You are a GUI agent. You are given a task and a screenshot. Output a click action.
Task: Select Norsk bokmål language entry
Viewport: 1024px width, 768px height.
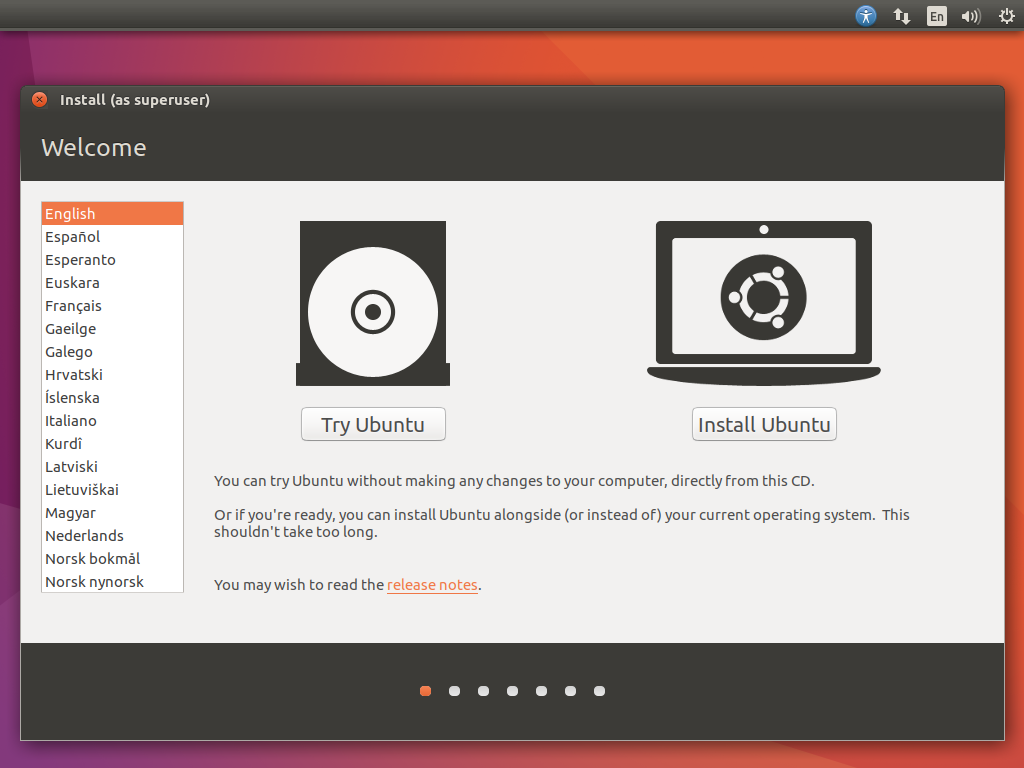[92, 559]
